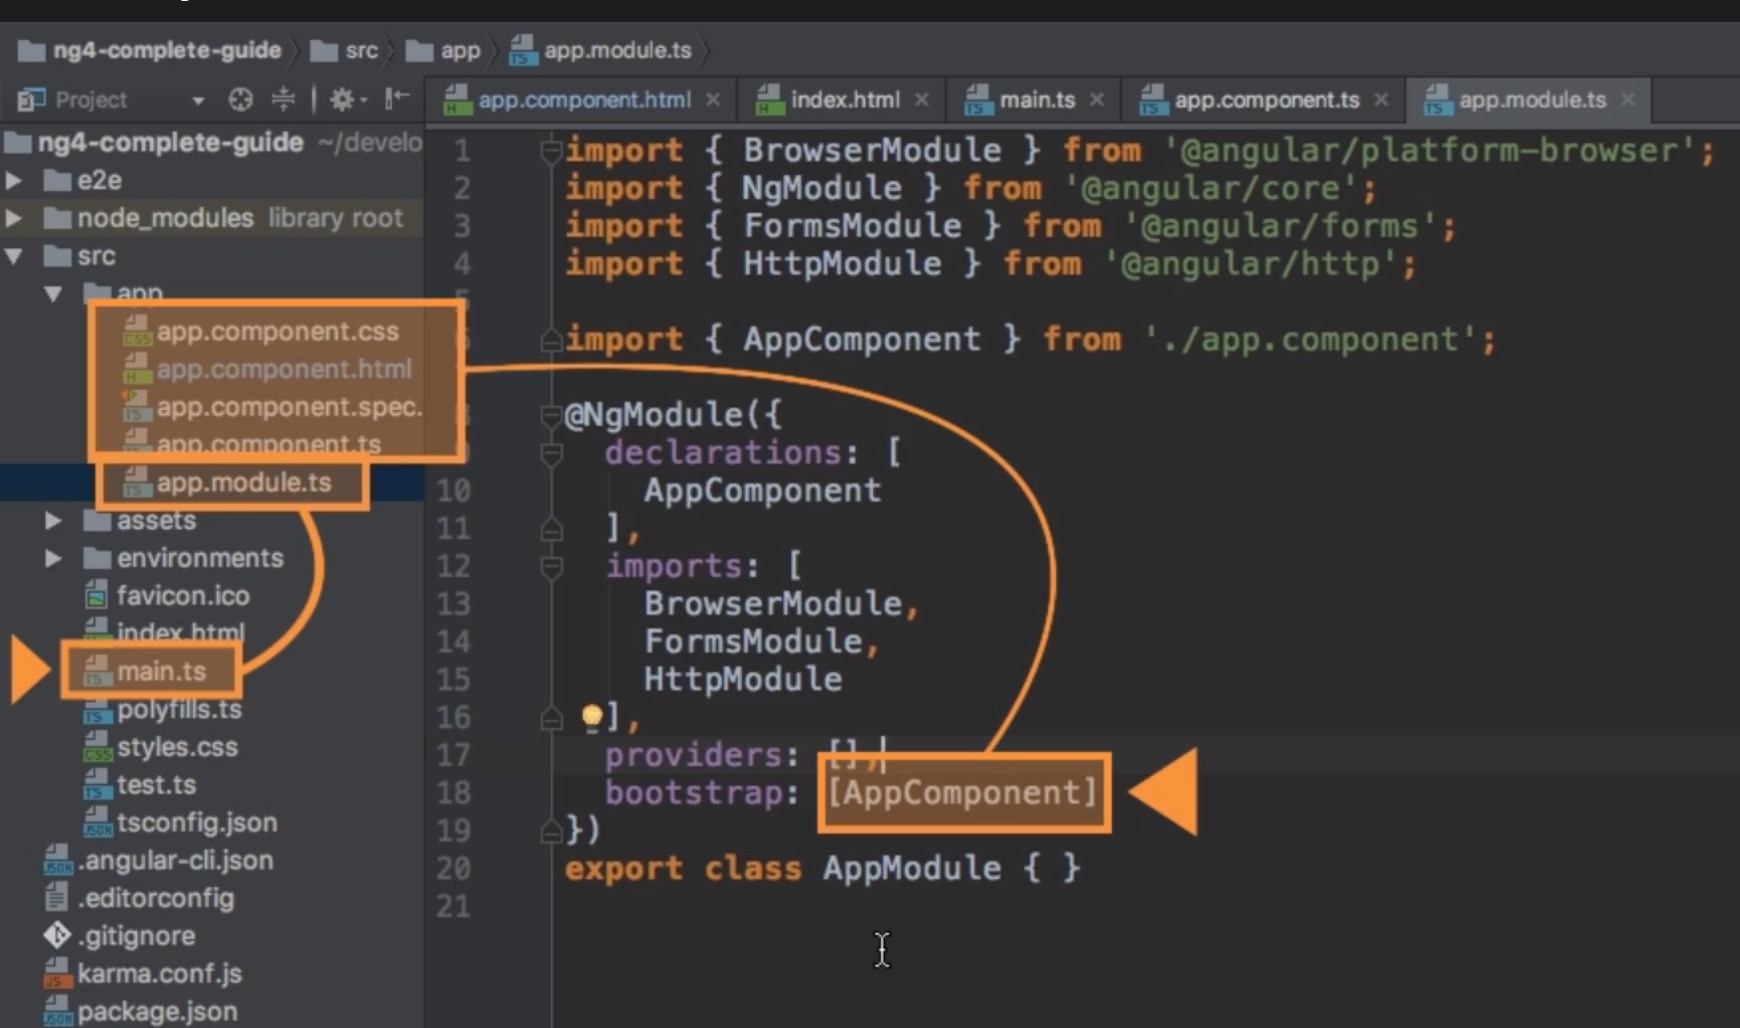Screen dimensions: 1740x1028
Task: Click the collapse all icon in Project toolbar
Action: click(x=284, y=99)
